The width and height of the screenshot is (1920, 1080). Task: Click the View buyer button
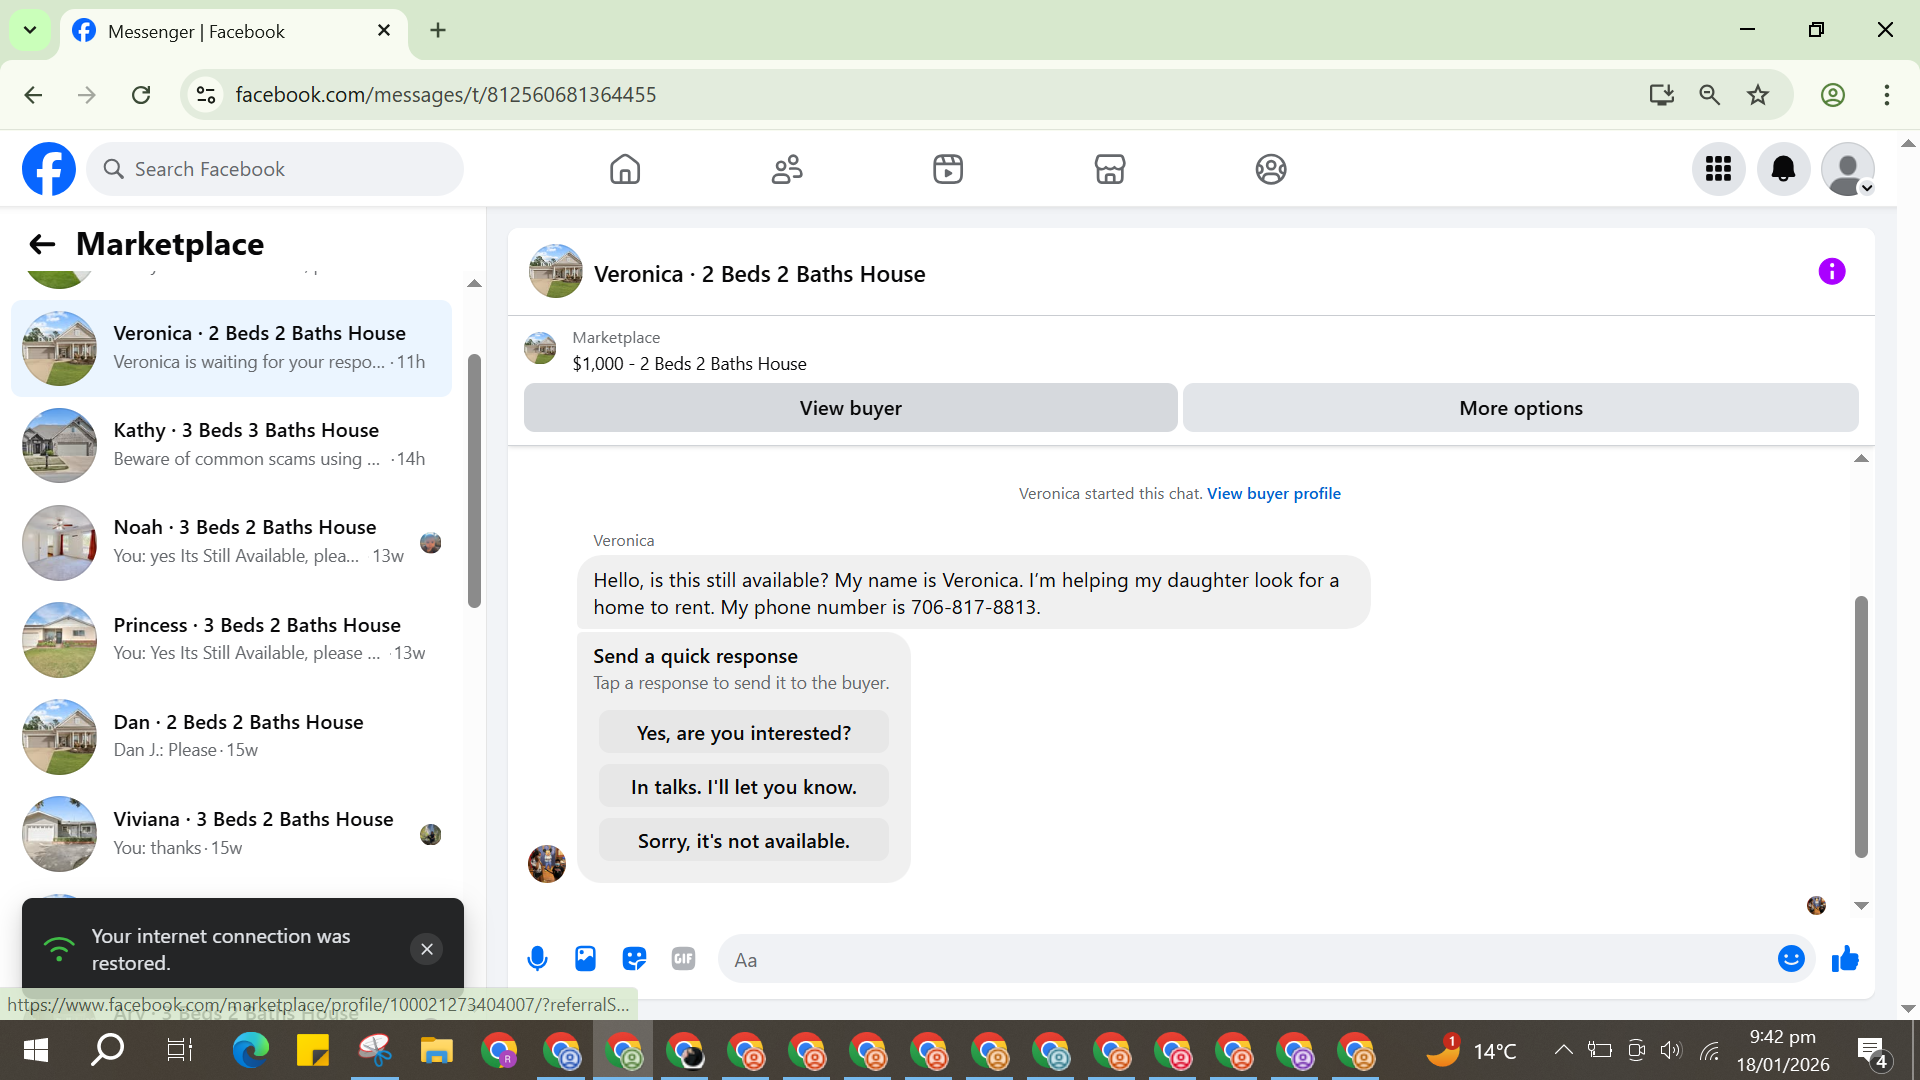pyautogui.click(x=850, y=408)
